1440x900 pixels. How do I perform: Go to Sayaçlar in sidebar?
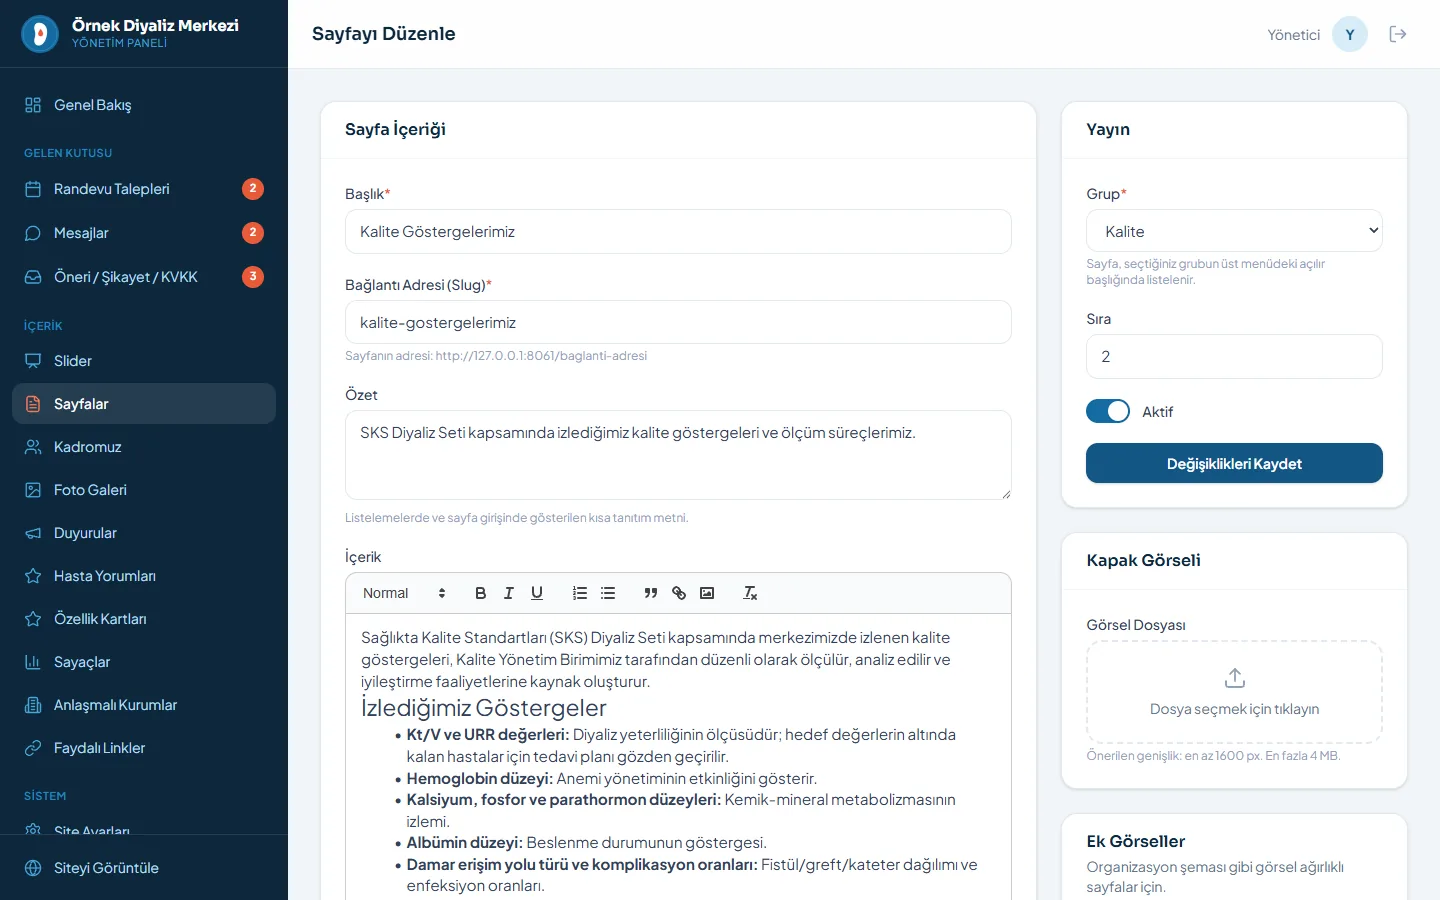coord(144,662)
